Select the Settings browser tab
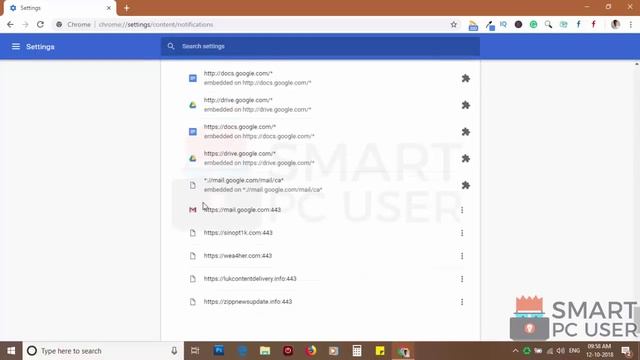 (x=60, y=8)
